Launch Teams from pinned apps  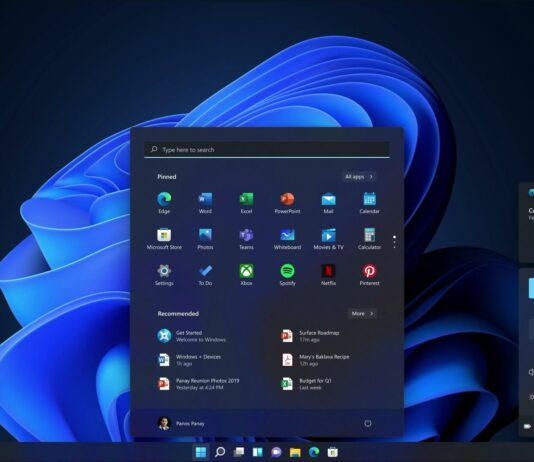click(x=246, y=239)
